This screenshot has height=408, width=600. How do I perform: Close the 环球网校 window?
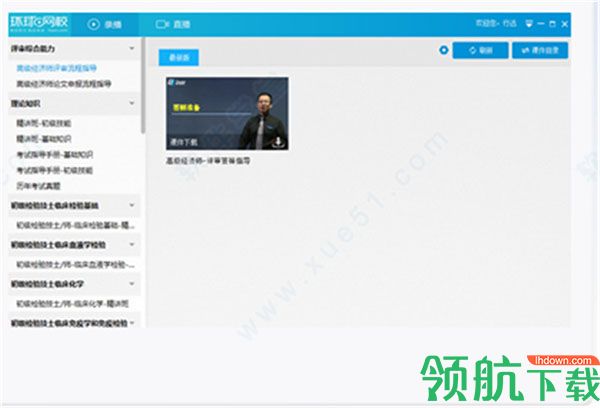[x=564, y=24]
